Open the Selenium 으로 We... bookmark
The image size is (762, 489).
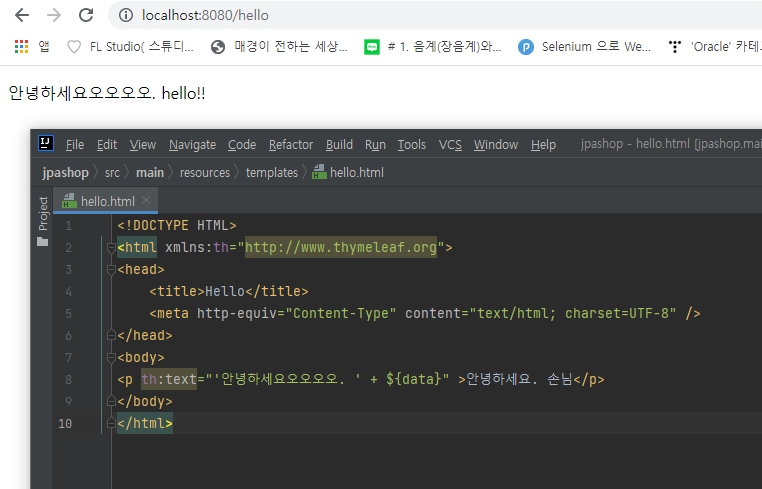coord(584,47)
